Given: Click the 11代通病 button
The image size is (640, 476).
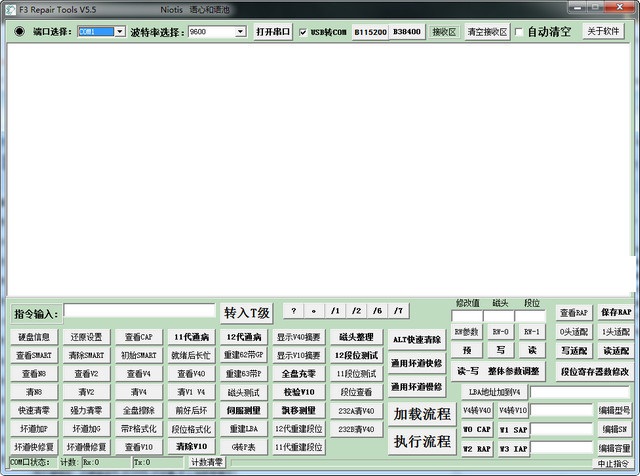Looking at the screenshot, I should (191, 337).
